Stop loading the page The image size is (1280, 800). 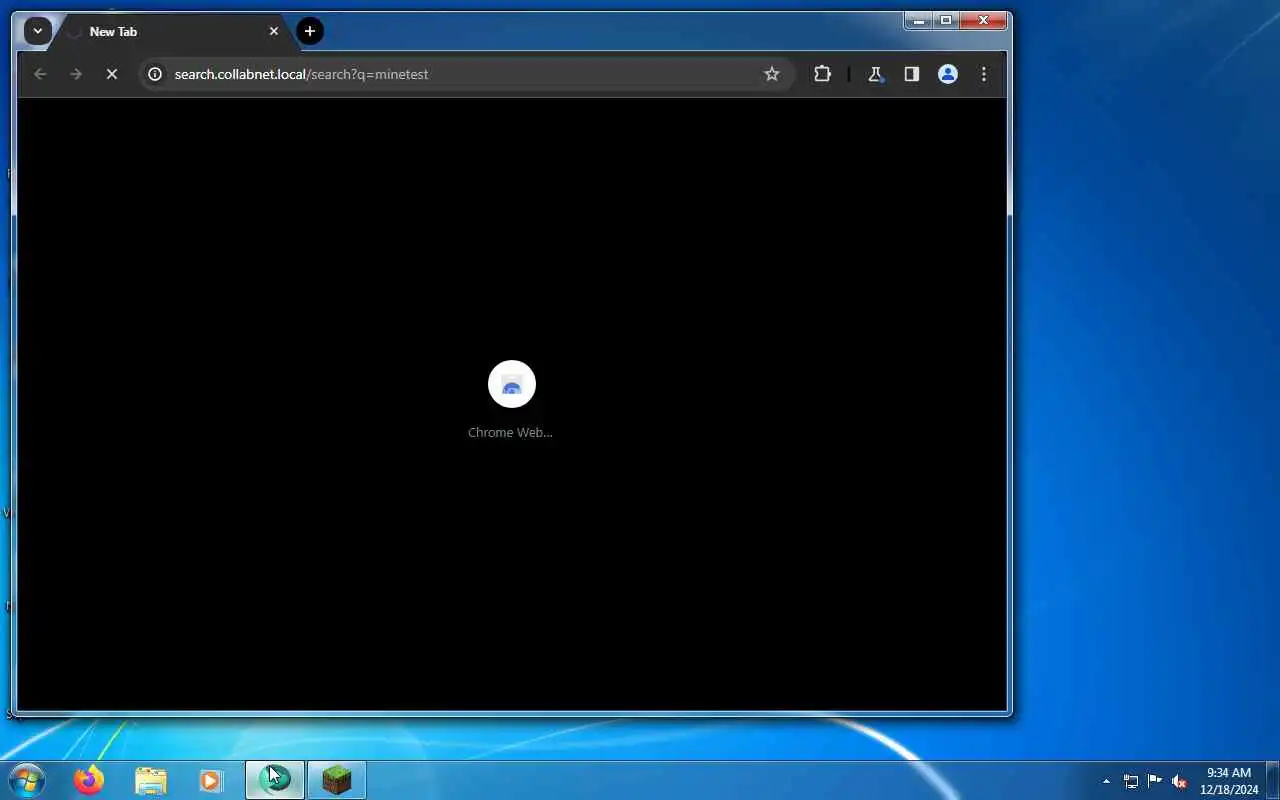112,74
